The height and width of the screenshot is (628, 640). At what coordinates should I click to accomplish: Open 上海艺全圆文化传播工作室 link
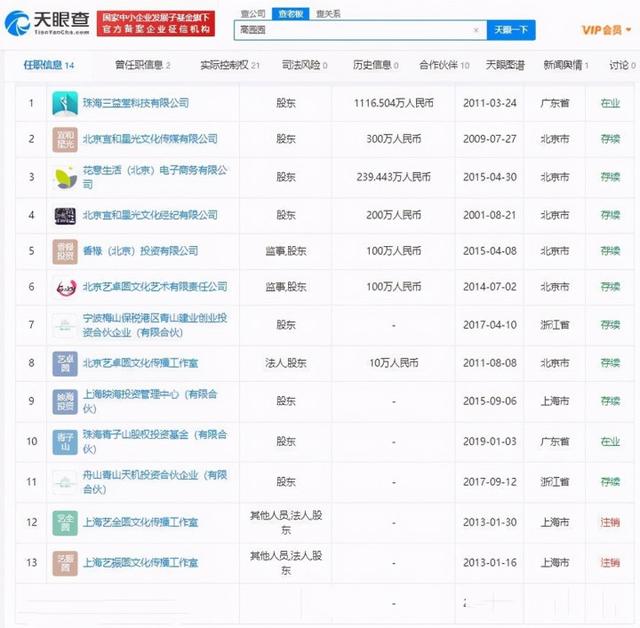pos(140,522)
